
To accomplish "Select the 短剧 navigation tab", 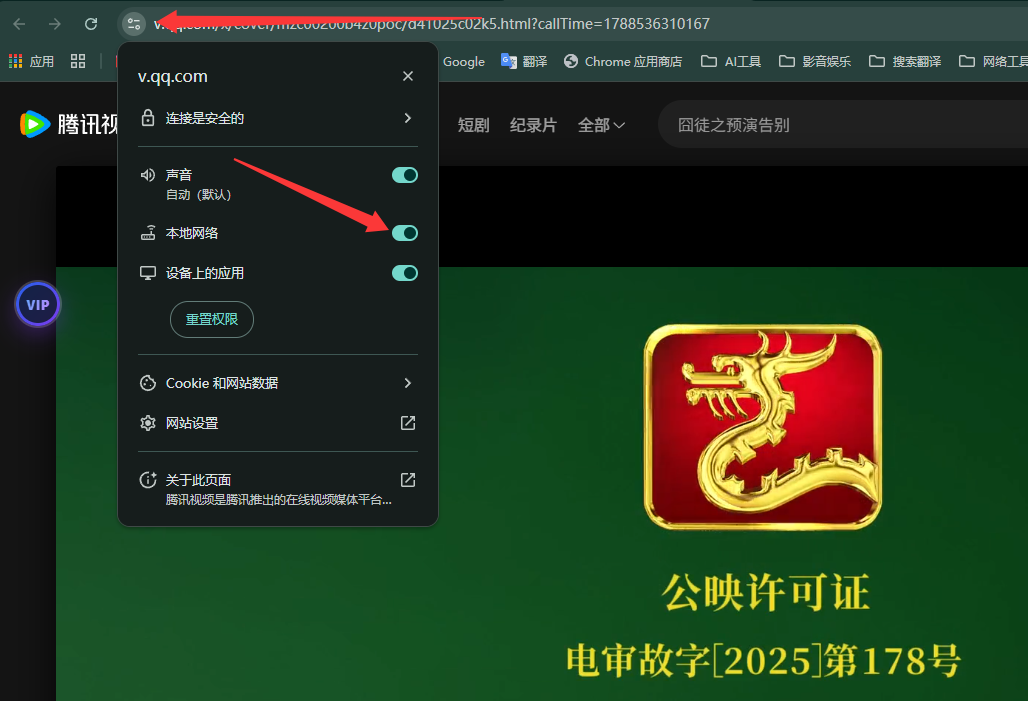I will 473,125.
